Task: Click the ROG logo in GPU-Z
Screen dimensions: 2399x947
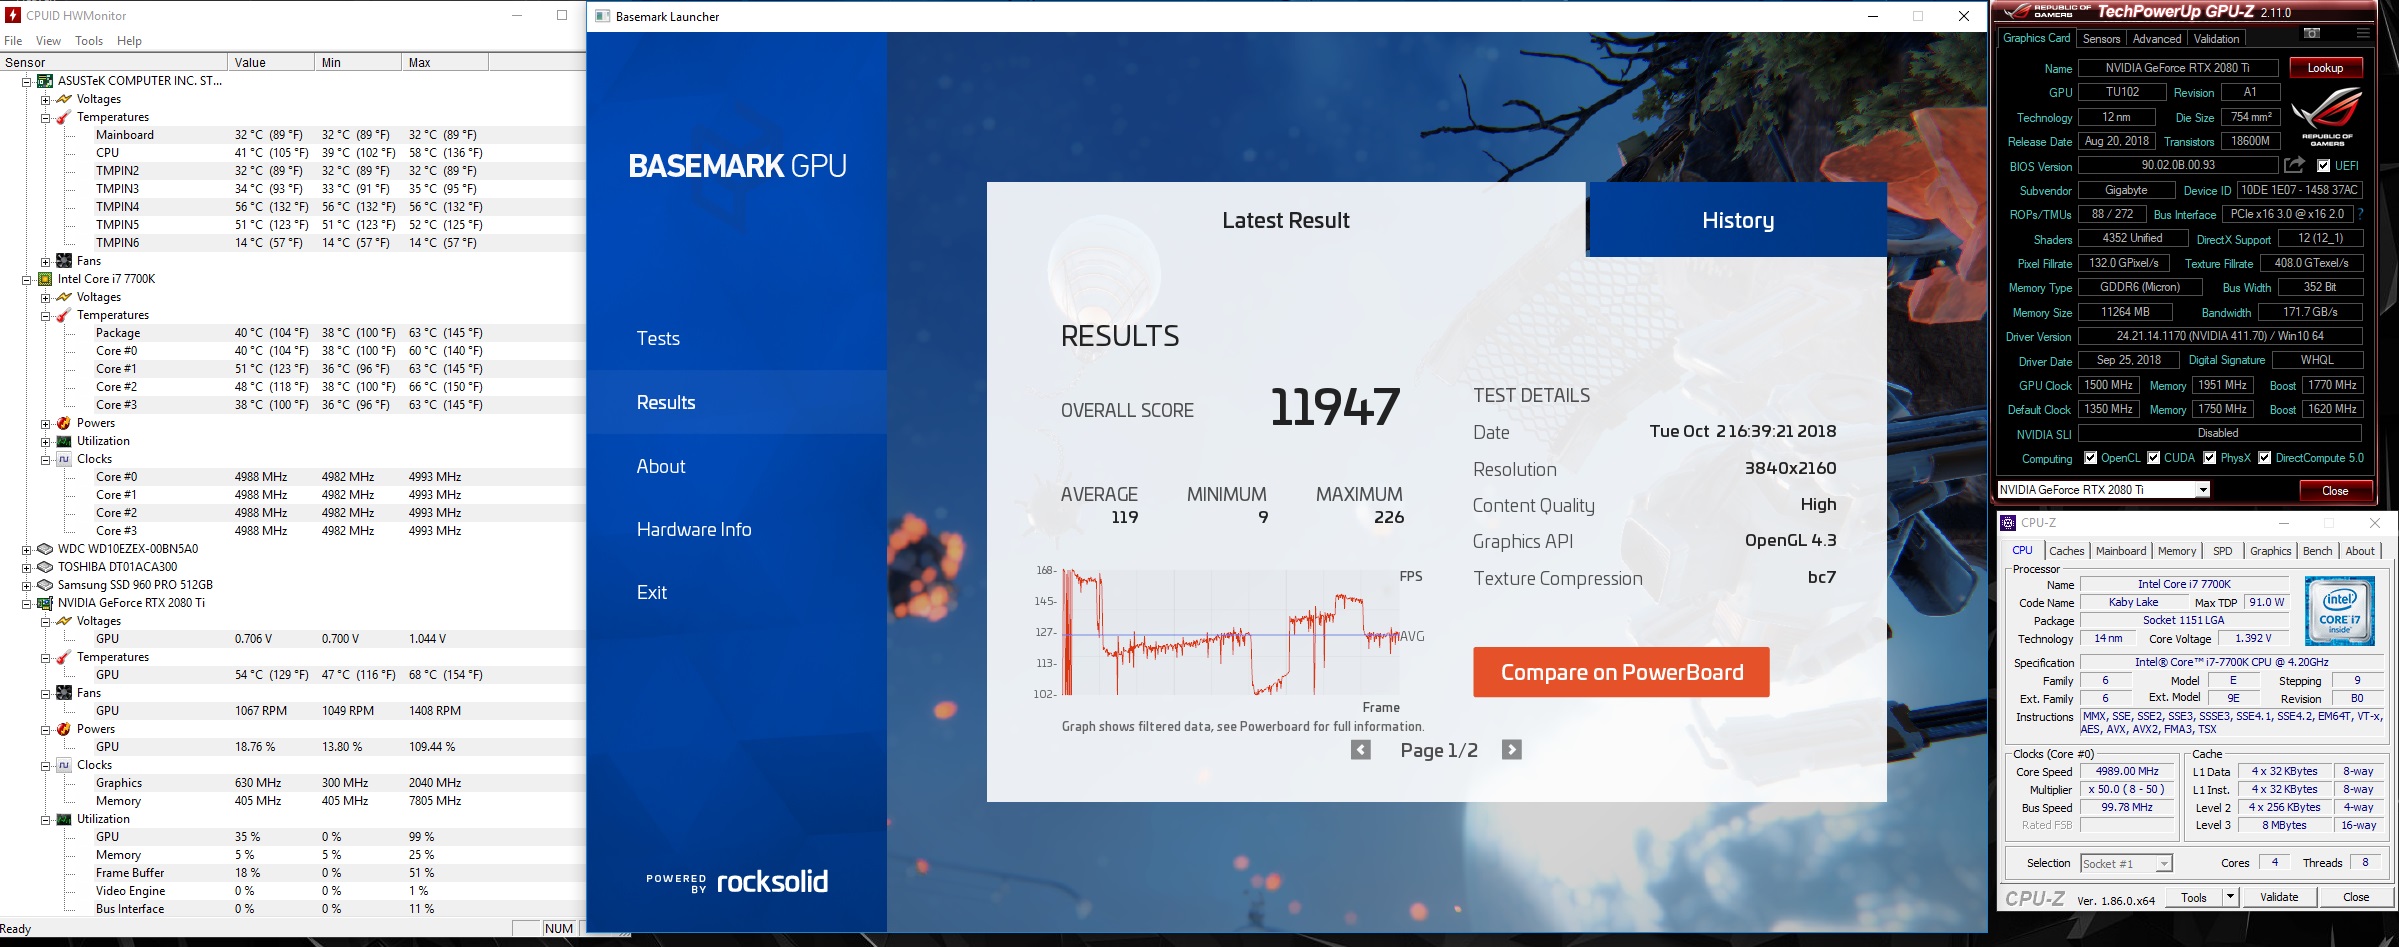Action: [x=2326, y=117]
